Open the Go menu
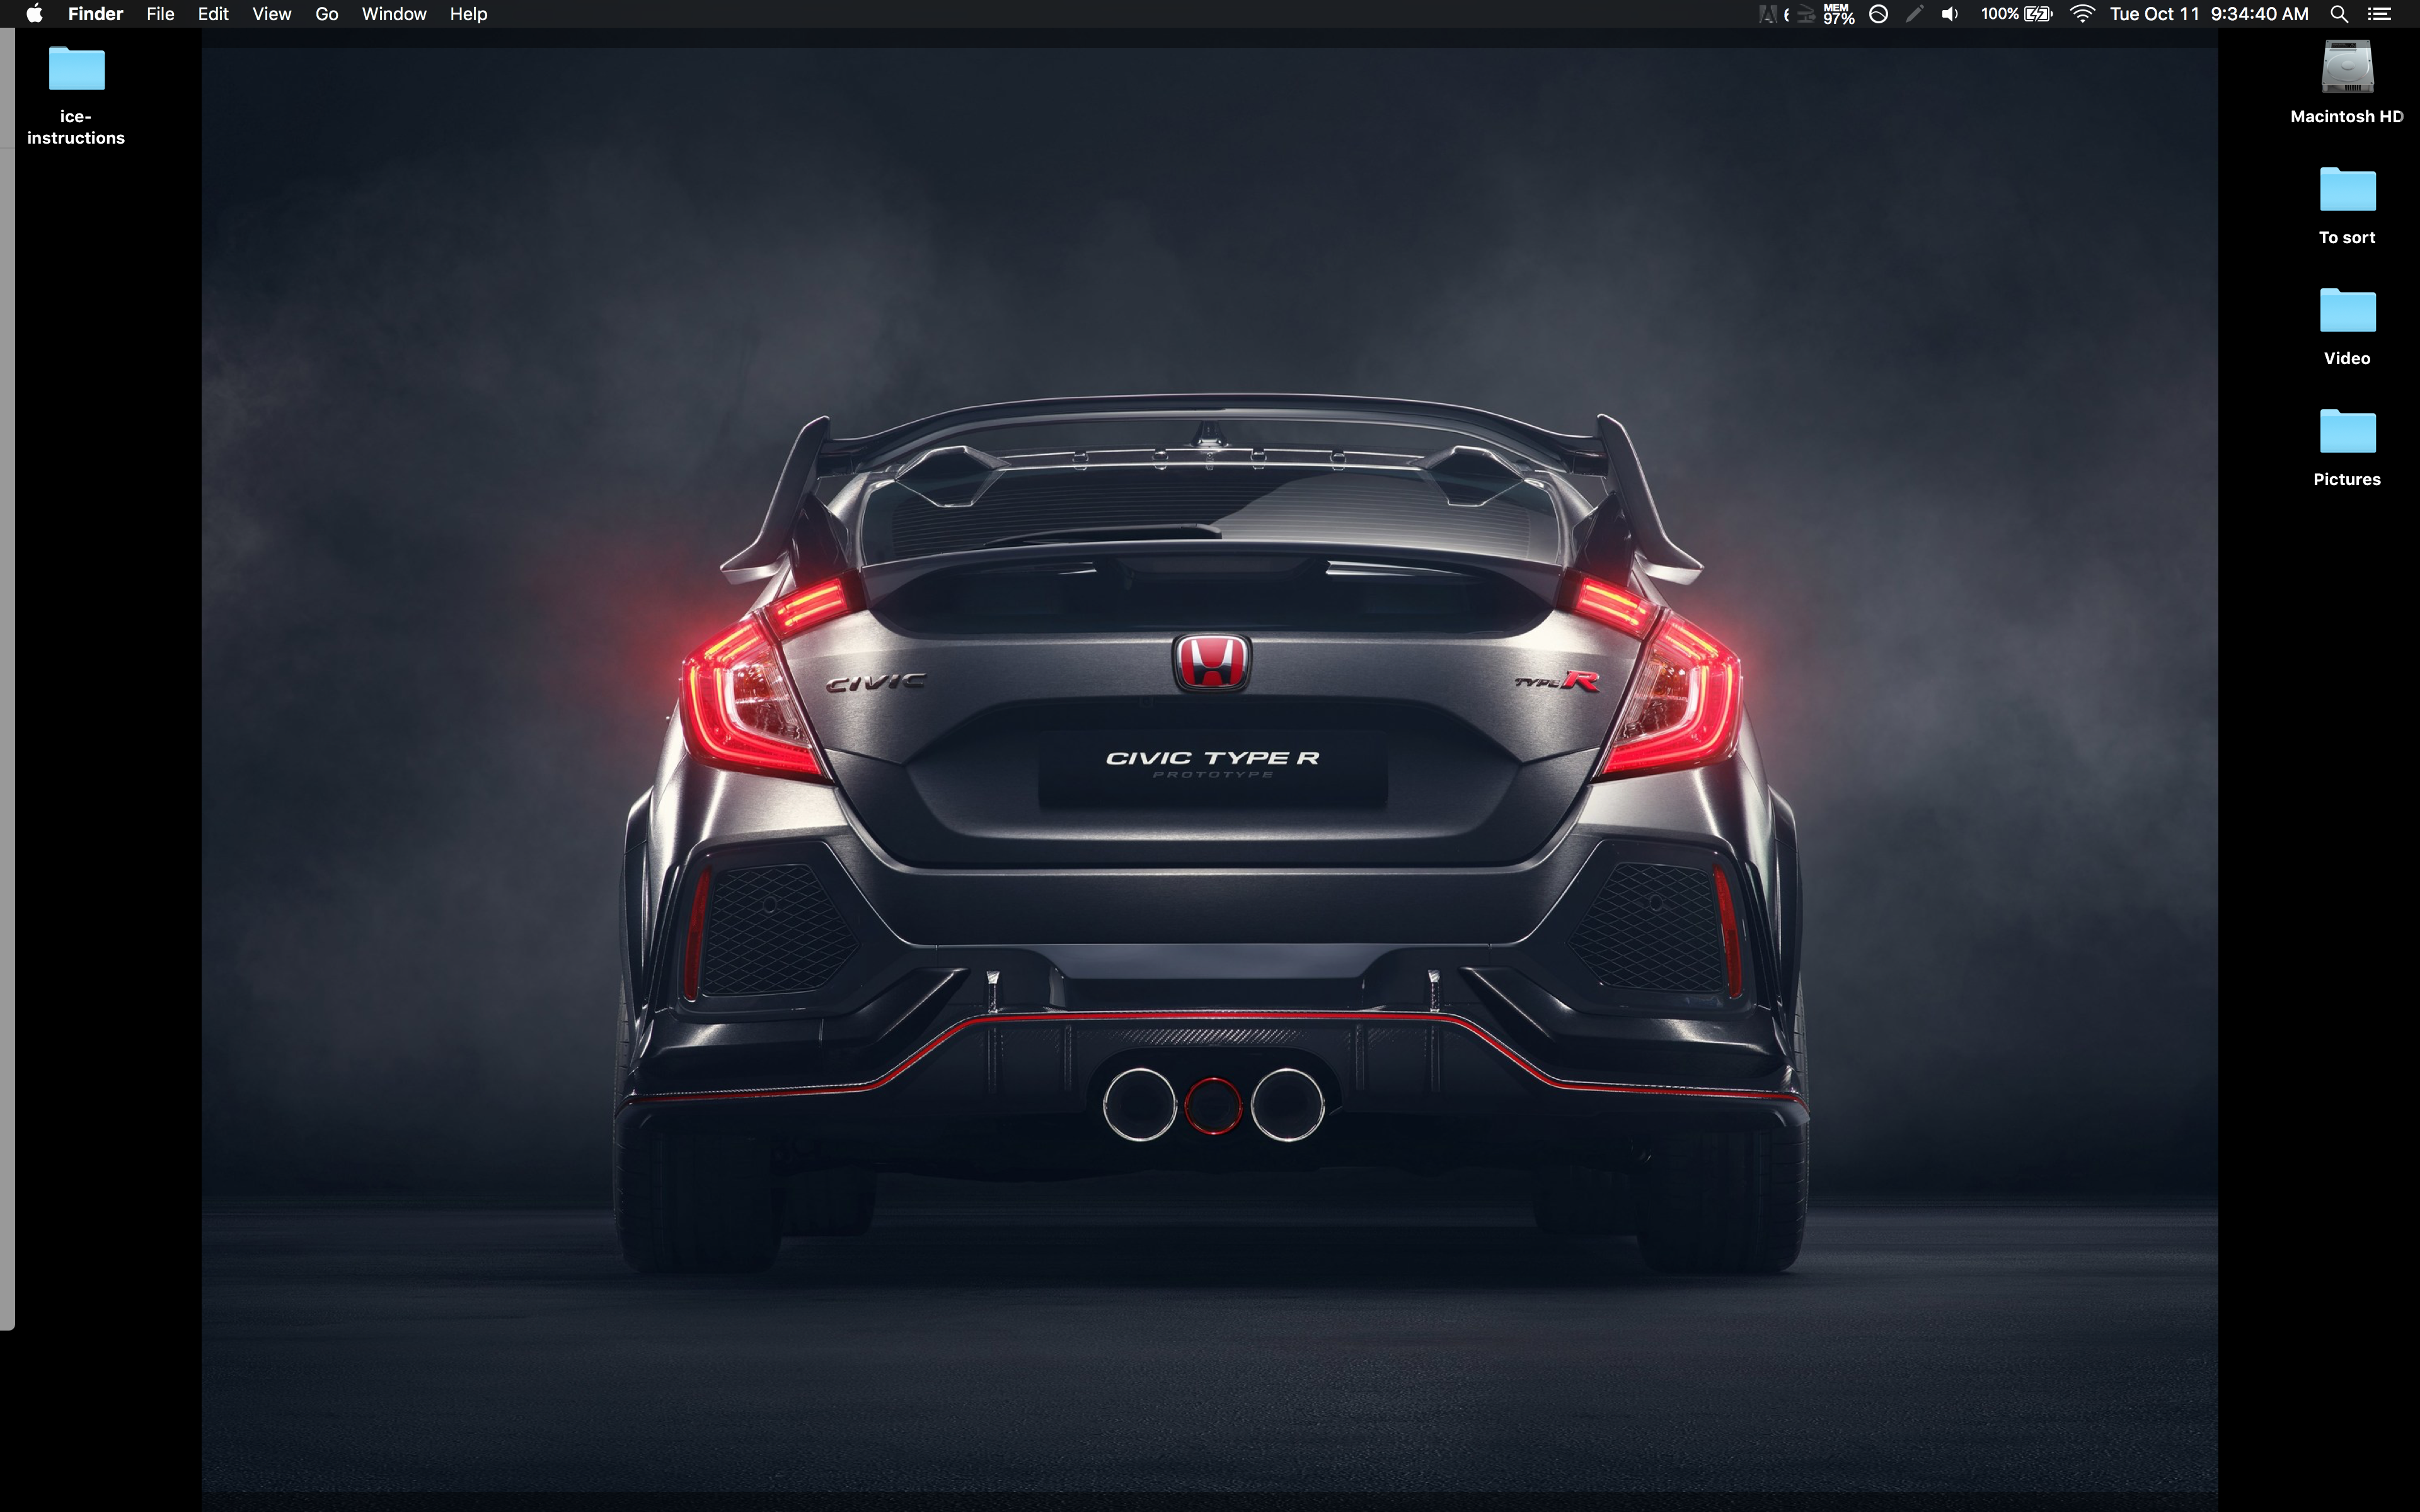2420x1512 pixels. pyautogui.click(x=326, y=14)
